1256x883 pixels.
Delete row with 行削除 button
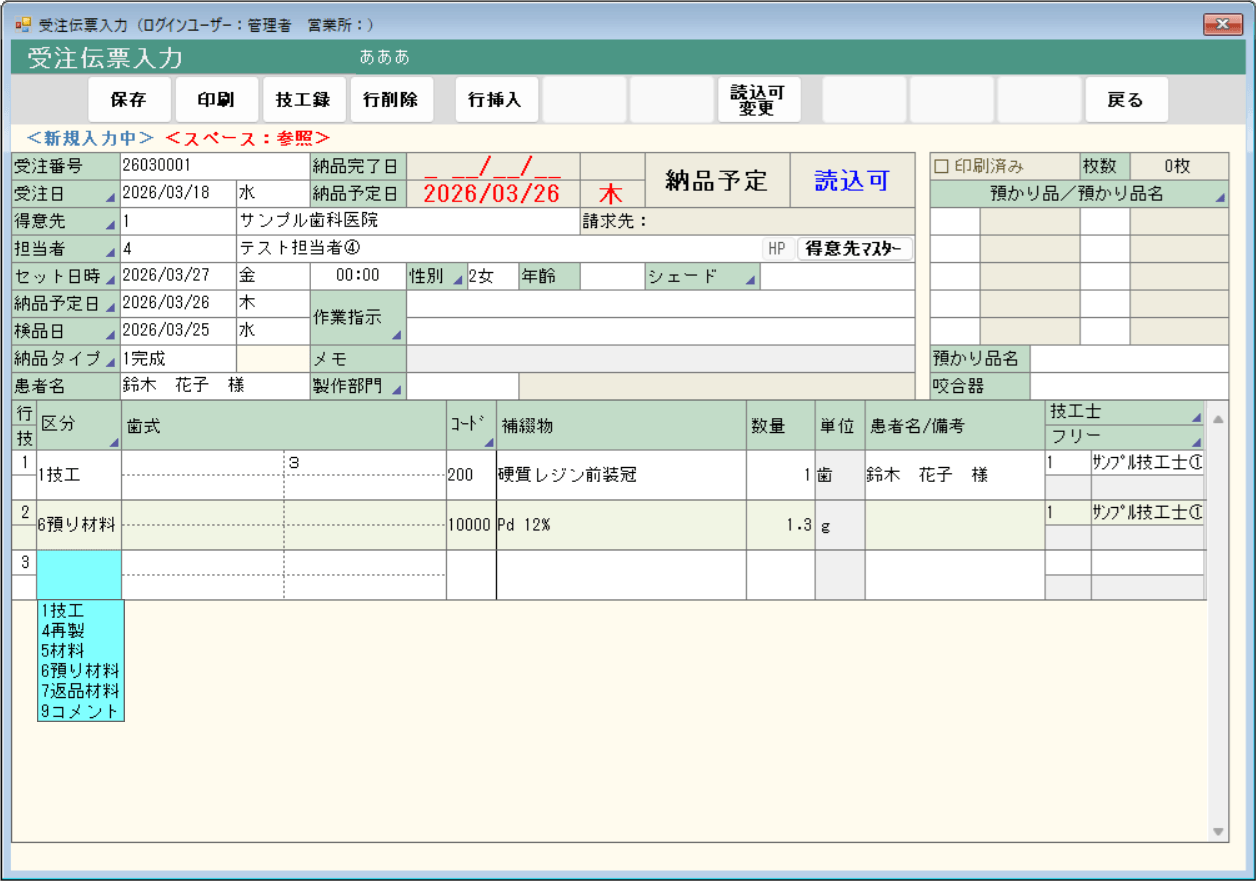pos(391,100)
